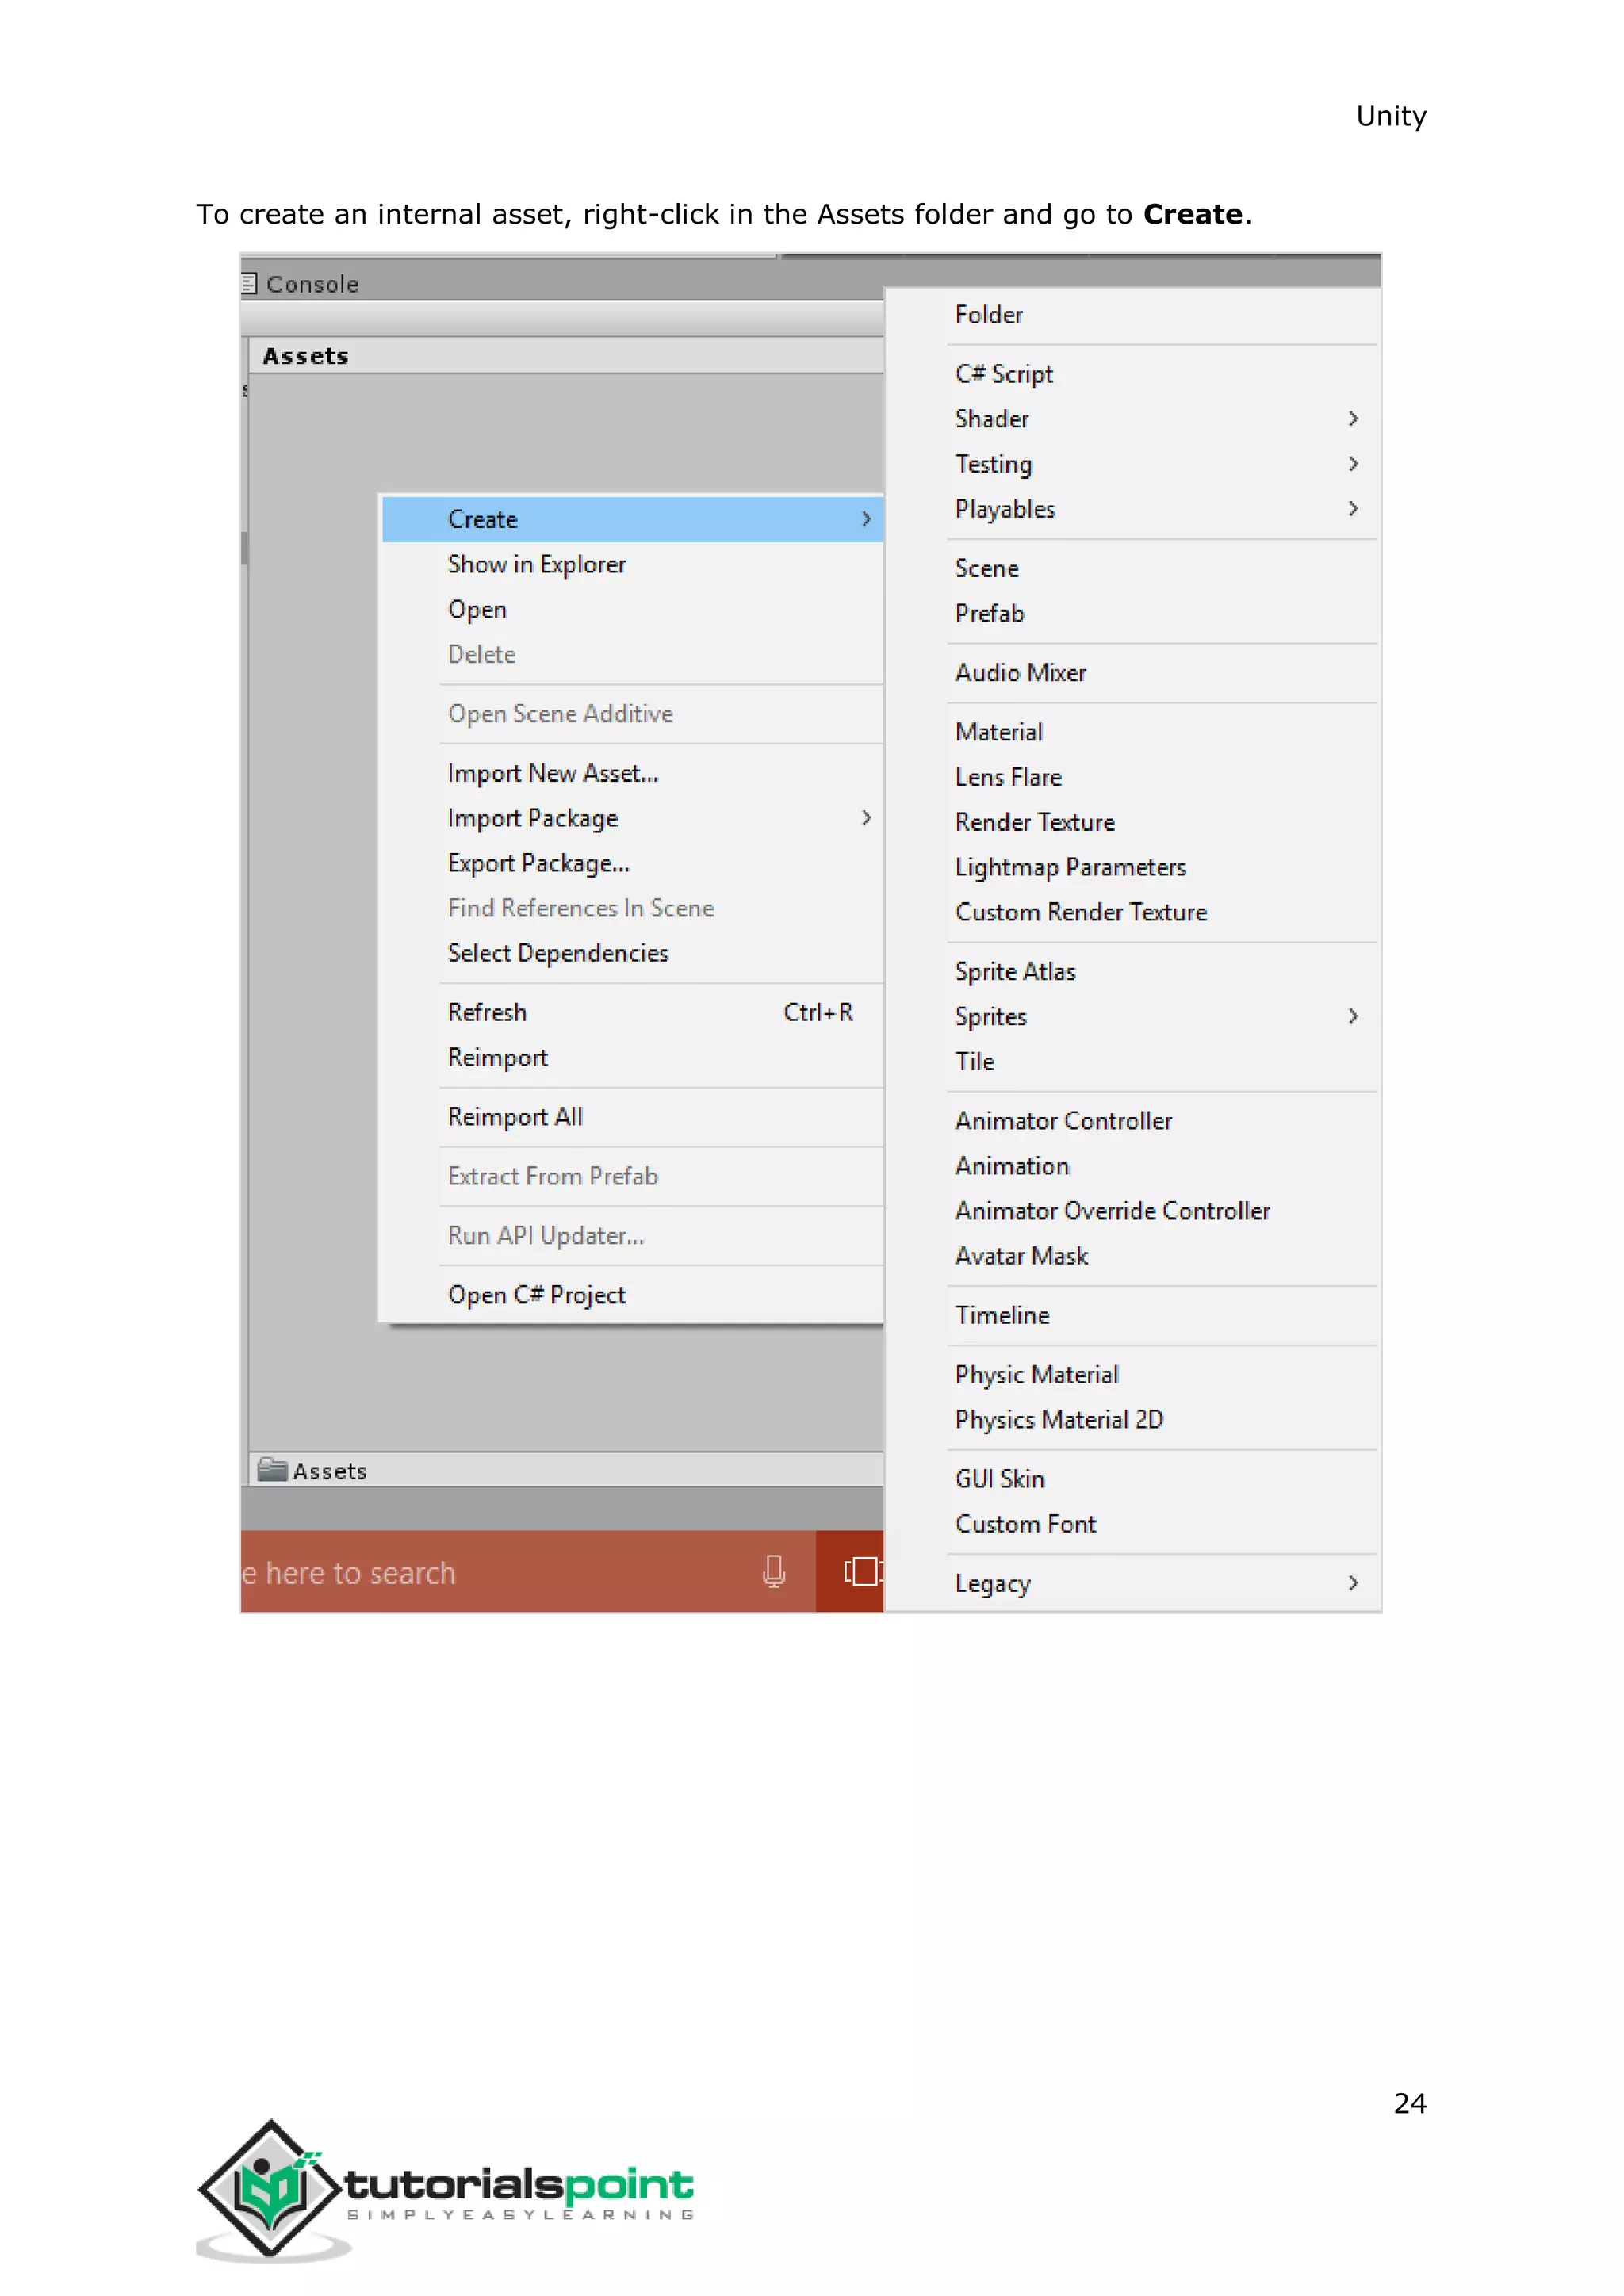Expand the Shader submenu arrow
The height and width of the screenshot is (2296, 1624).
pos(1352,419)
